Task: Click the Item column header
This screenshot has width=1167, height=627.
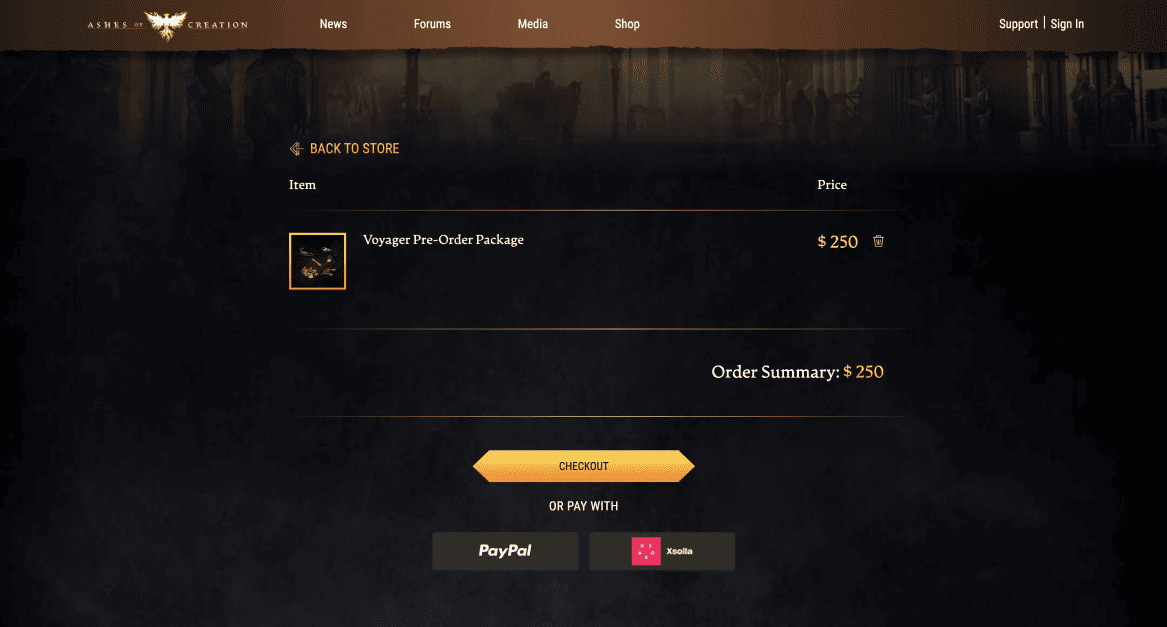Action: pyautogui.click(x=302, y=185)
